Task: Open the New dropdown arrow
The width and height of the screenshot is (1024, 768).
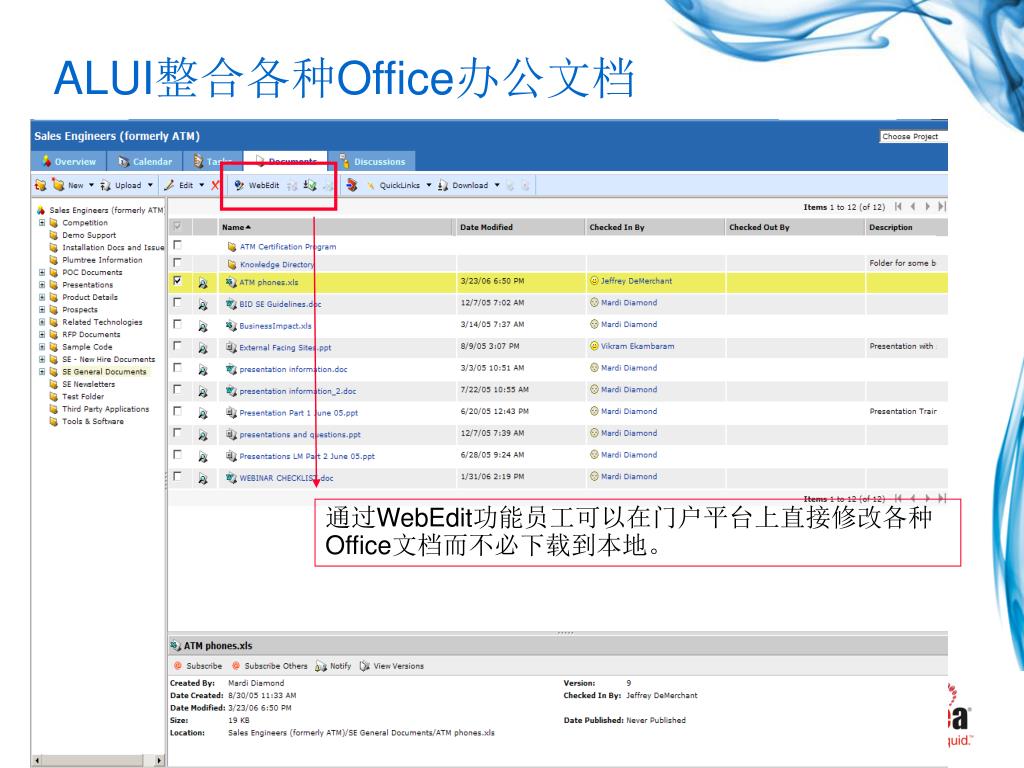Action: coord(91,185)
